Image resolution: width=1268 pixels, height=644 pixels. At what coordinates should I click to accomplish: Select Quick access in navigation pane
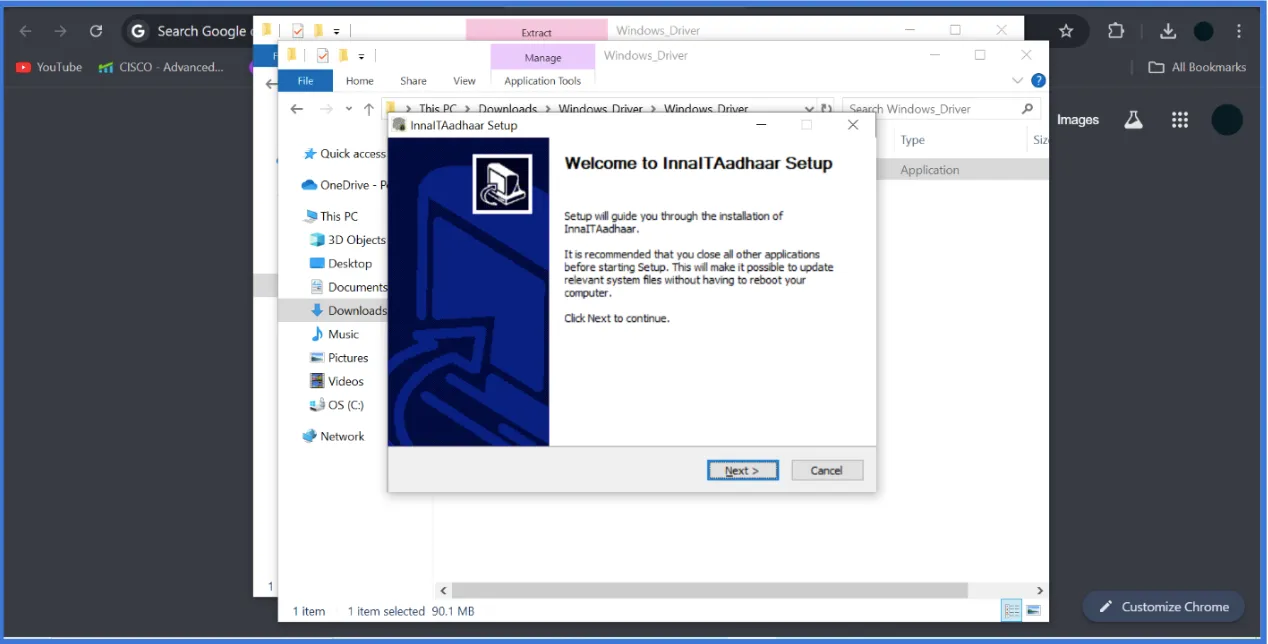click(x=345, y=154)
